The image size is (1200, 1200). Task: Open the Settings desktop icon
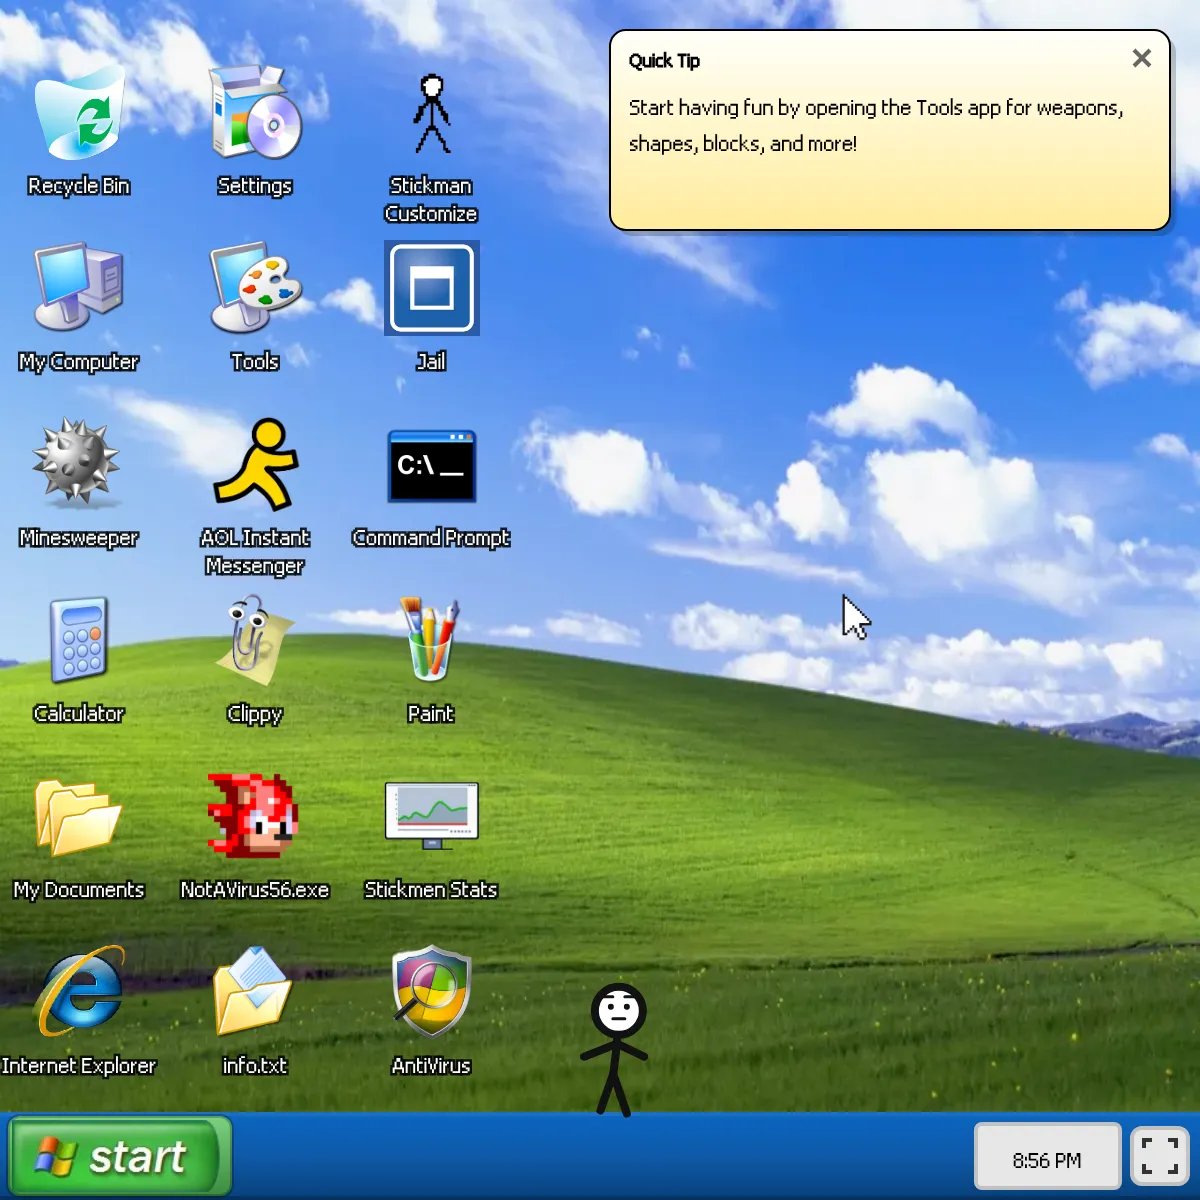click(x=255, y=115)
